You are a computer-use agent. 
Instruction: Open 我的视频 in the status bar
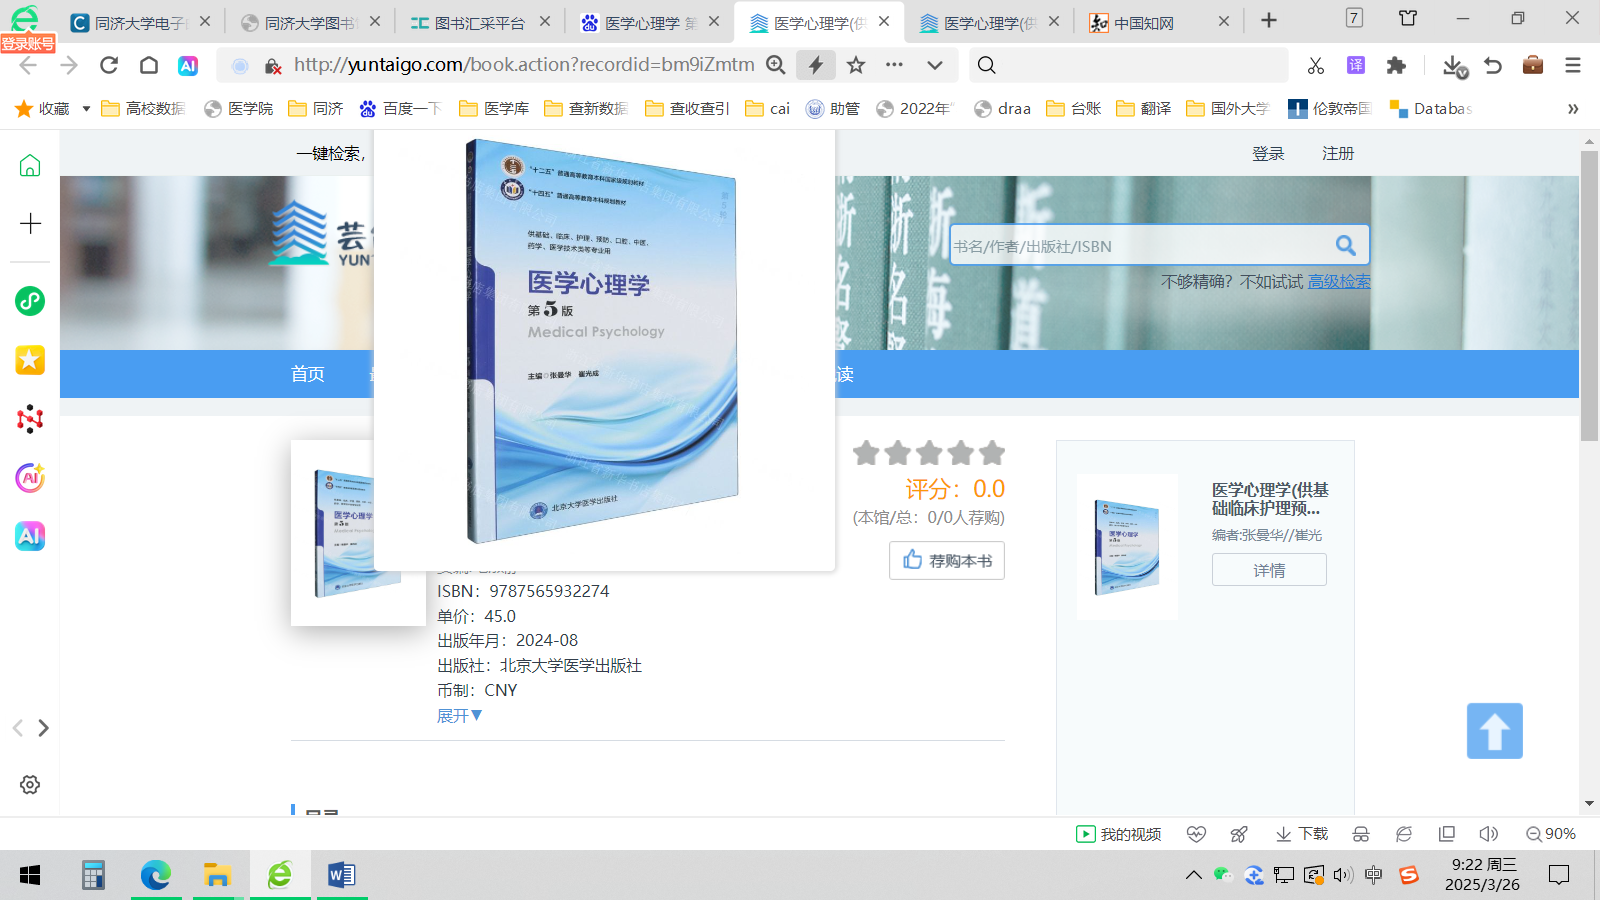[x=1118, y=834]
